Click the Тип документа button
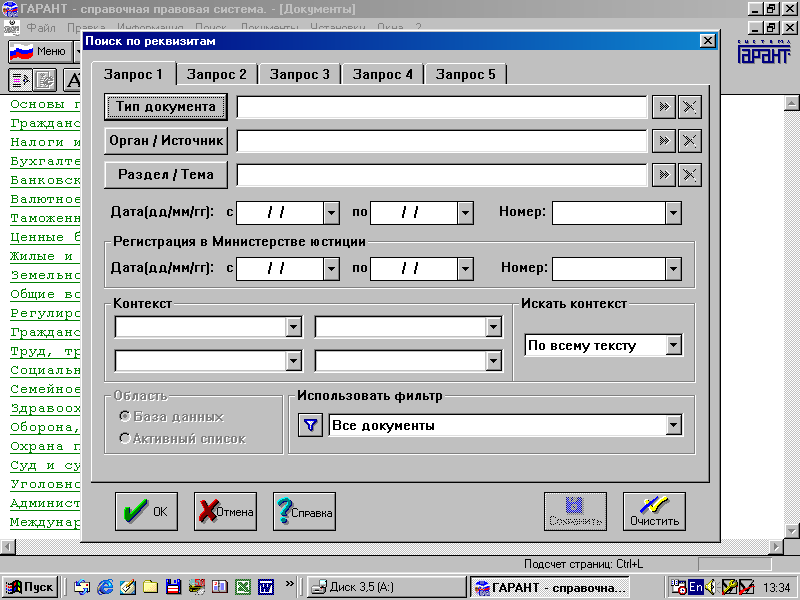The height and width of the screenshot is (600, 800). (166, 107)
